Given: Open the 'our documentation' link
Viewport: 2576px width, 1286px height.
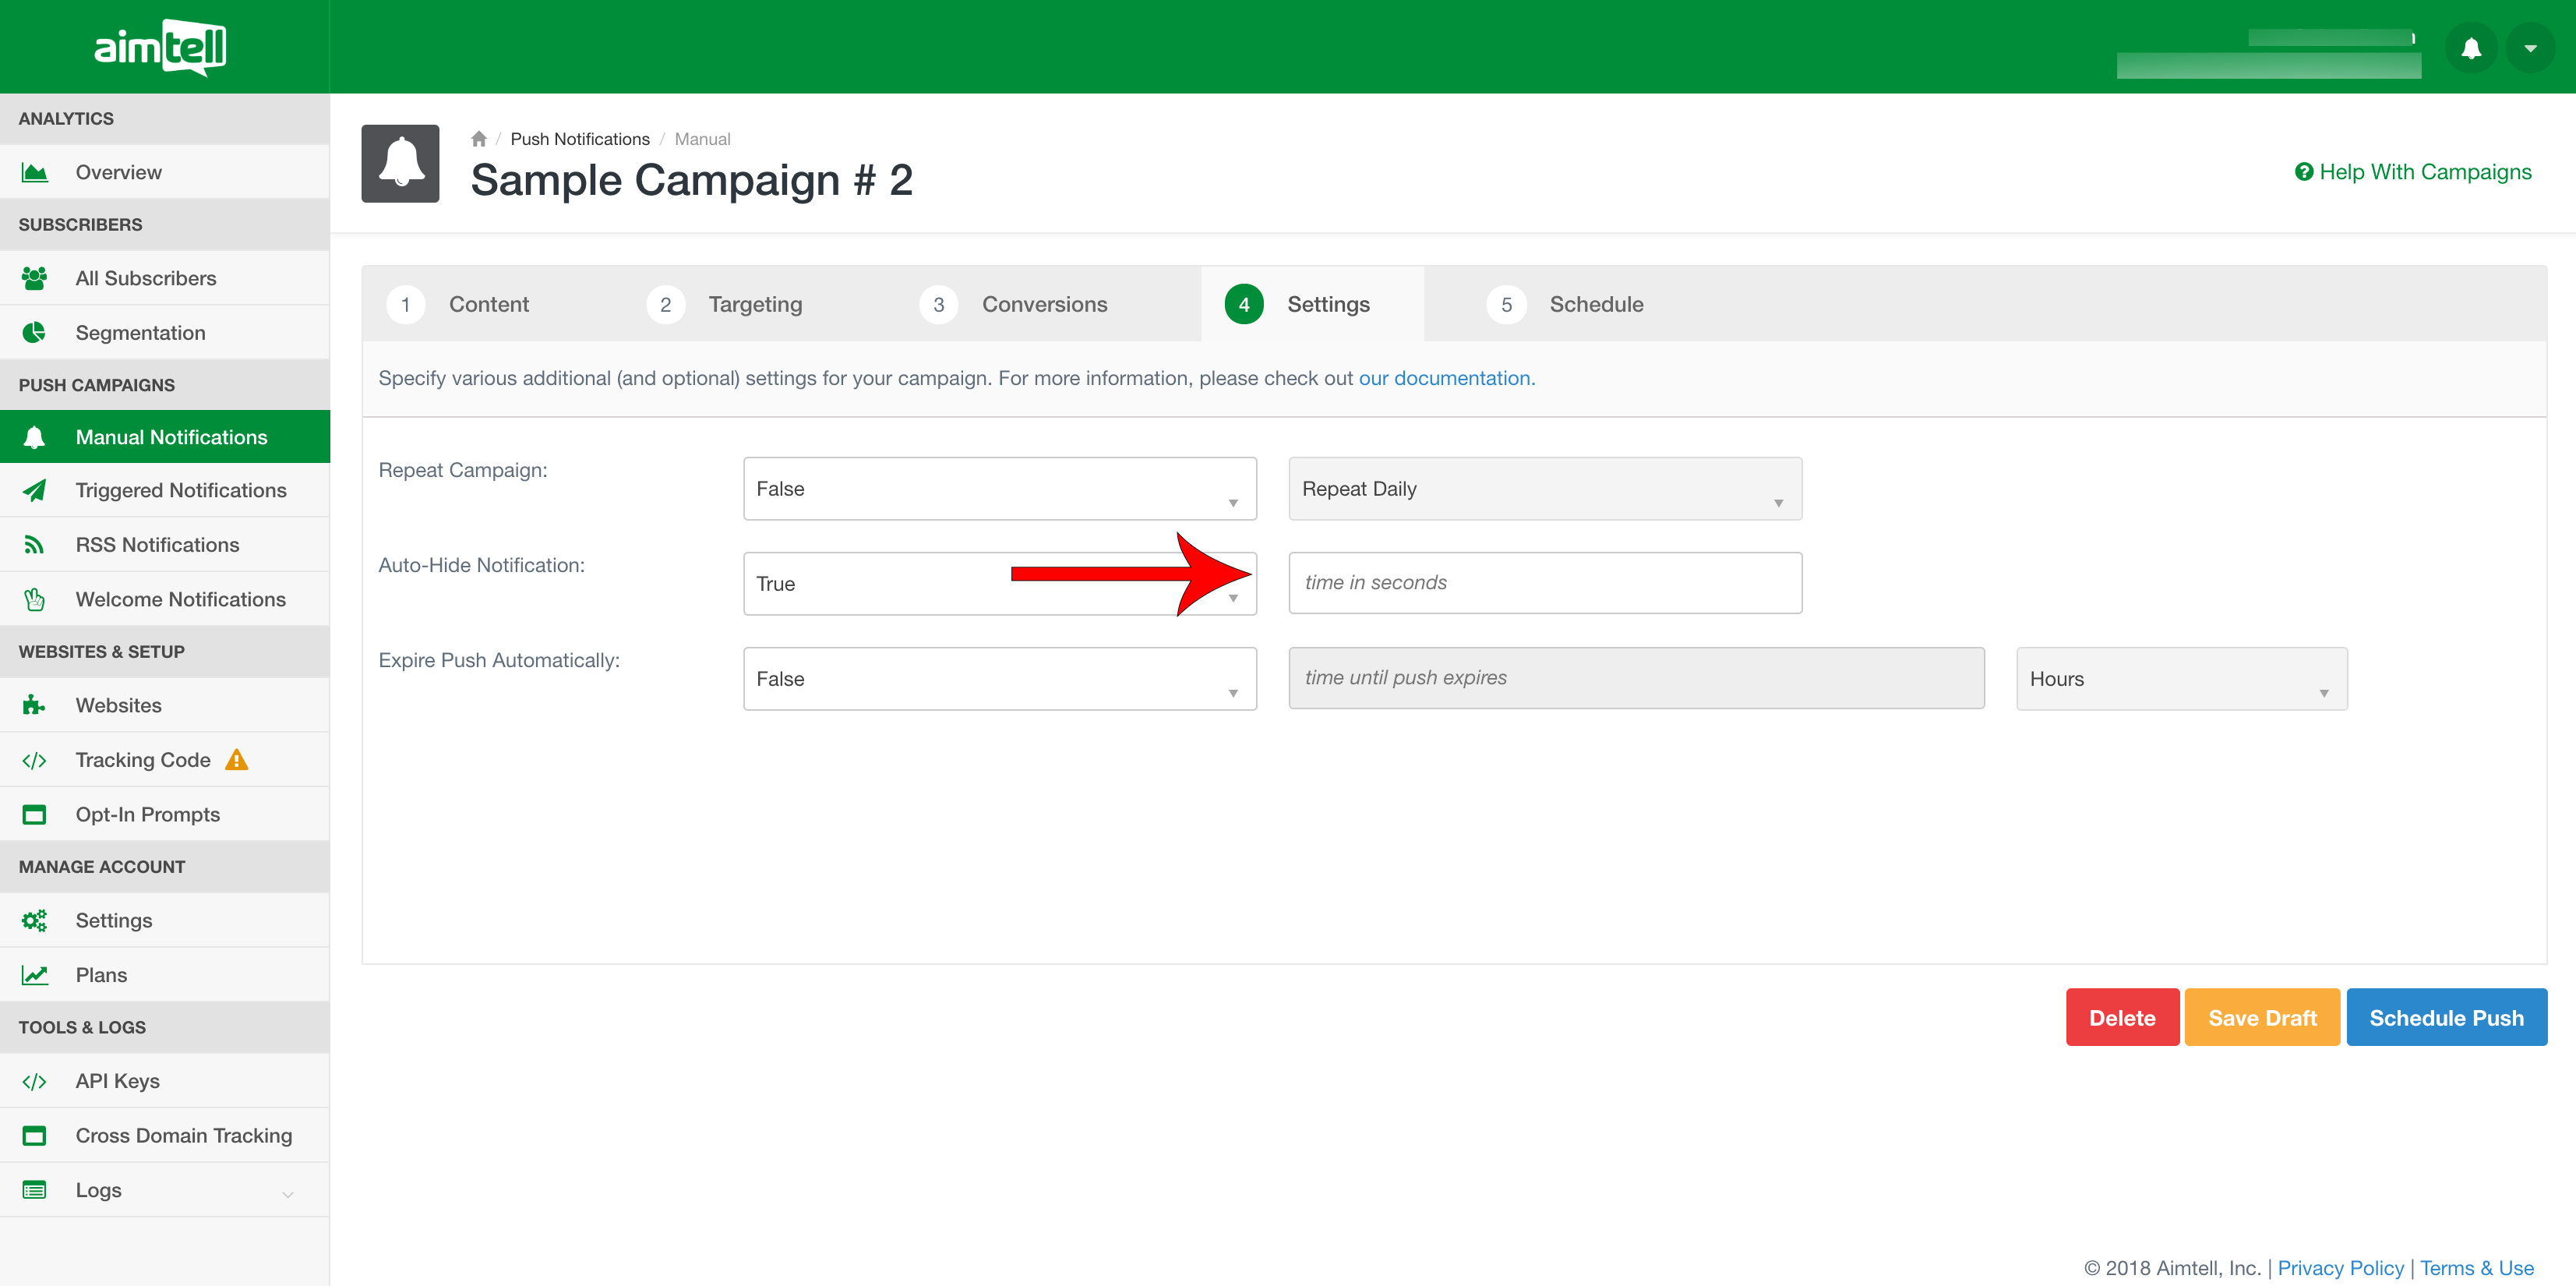Looking at the screenshot, I should [1446, 378].
